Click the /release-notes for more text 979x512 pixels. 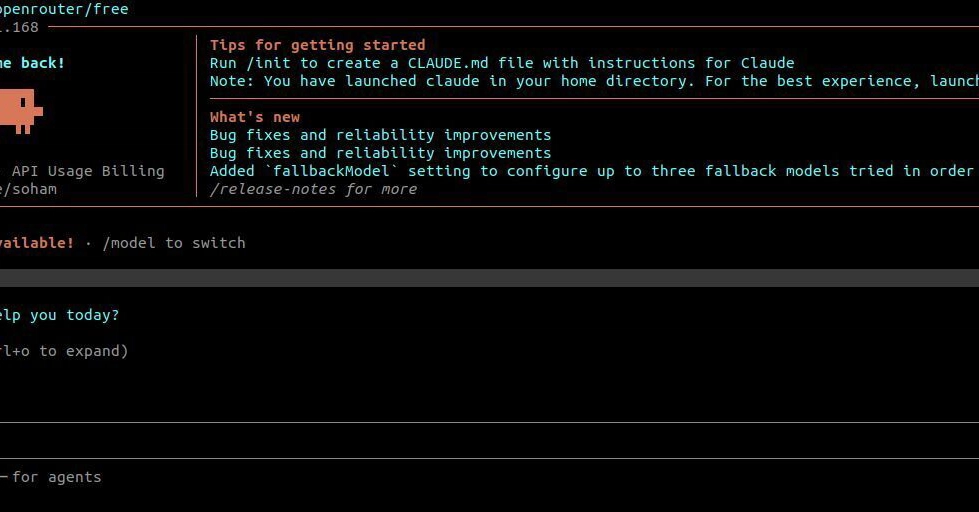click(x=313, y=189)
